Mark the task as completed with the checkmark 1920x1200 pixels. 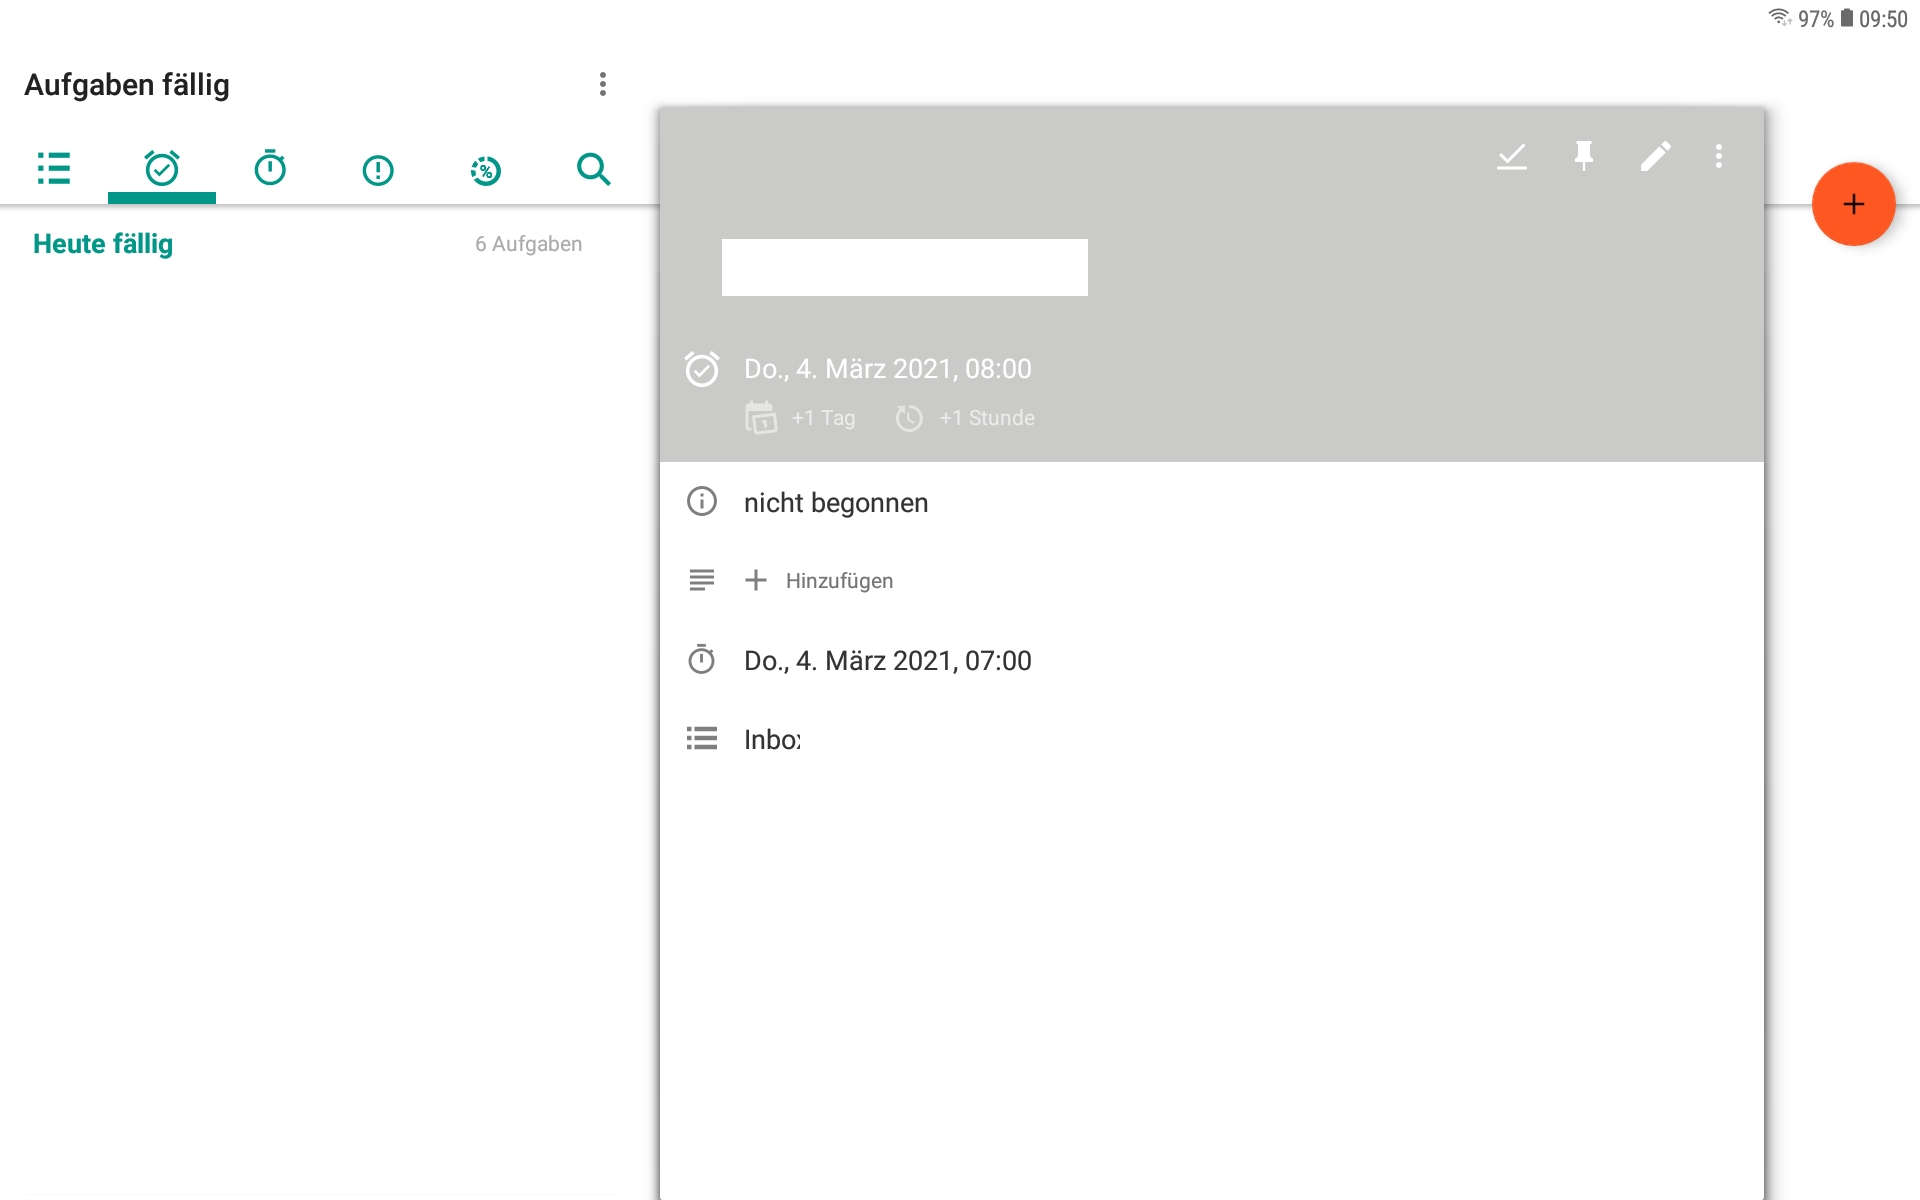point(1511,156)
